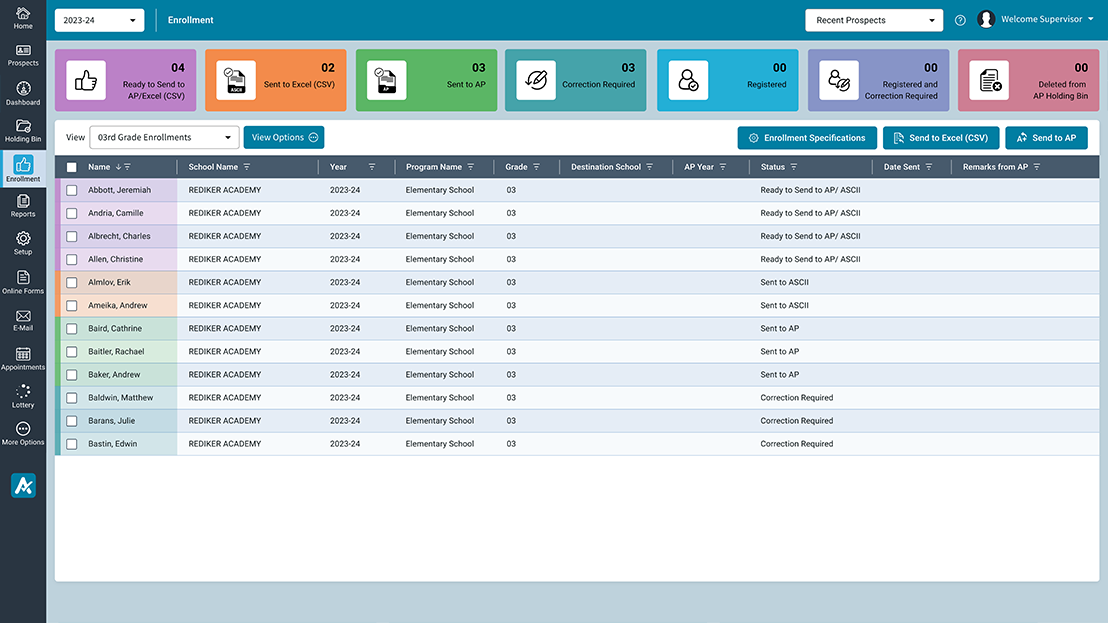Viewport: 1108px width, 623px height.
Task: Open the Home sidebar icon
Action: [x=22, y=16]
